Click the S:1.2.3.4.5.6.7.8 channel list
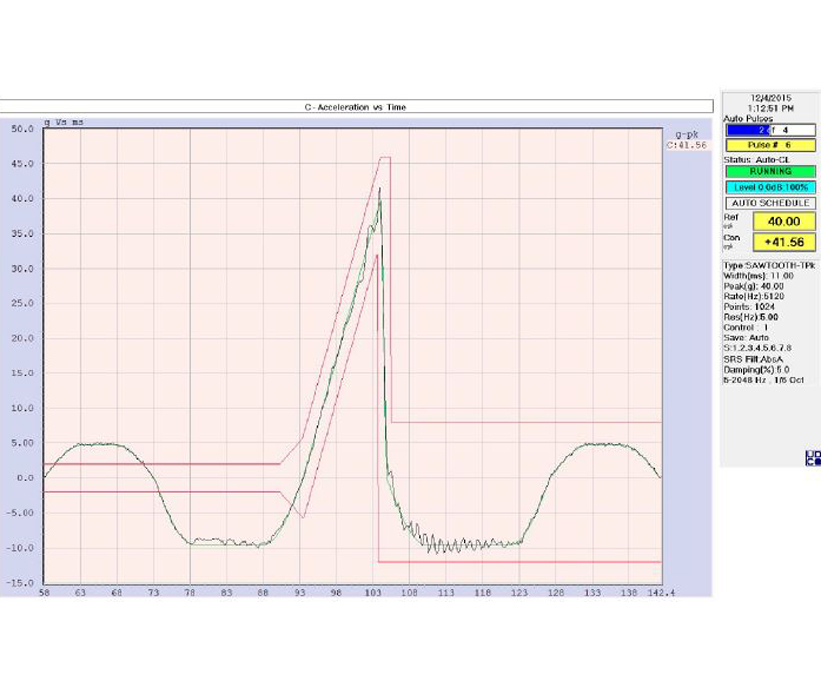821x687 pixels. click(x=758, y=348)
